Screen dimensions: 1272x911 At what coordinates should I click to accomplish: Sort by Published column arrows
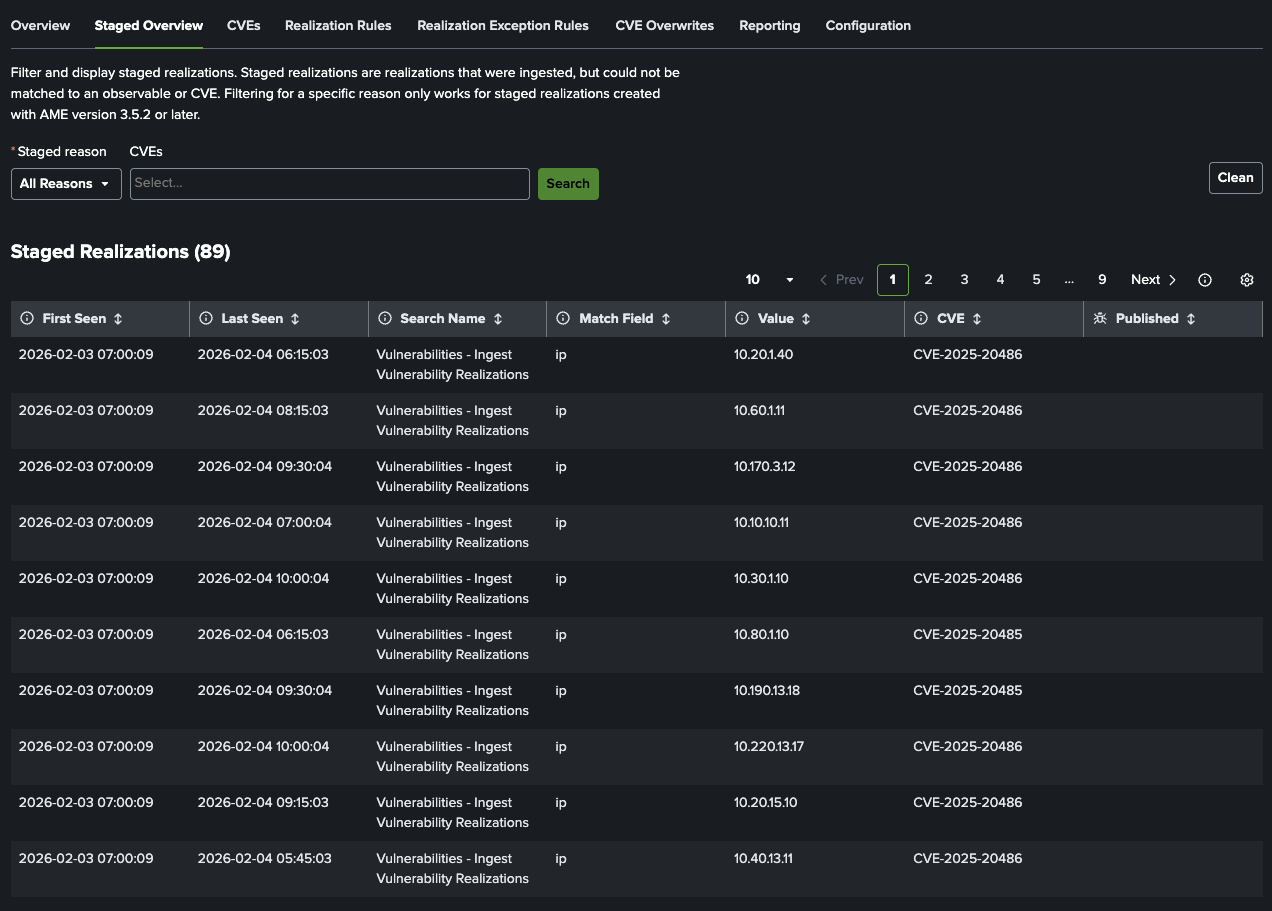[1190, 319]
